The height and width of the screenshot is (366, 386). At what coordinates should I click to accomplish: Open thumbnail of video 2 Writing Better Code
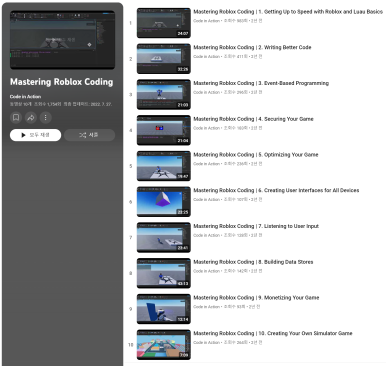(164, 59)
